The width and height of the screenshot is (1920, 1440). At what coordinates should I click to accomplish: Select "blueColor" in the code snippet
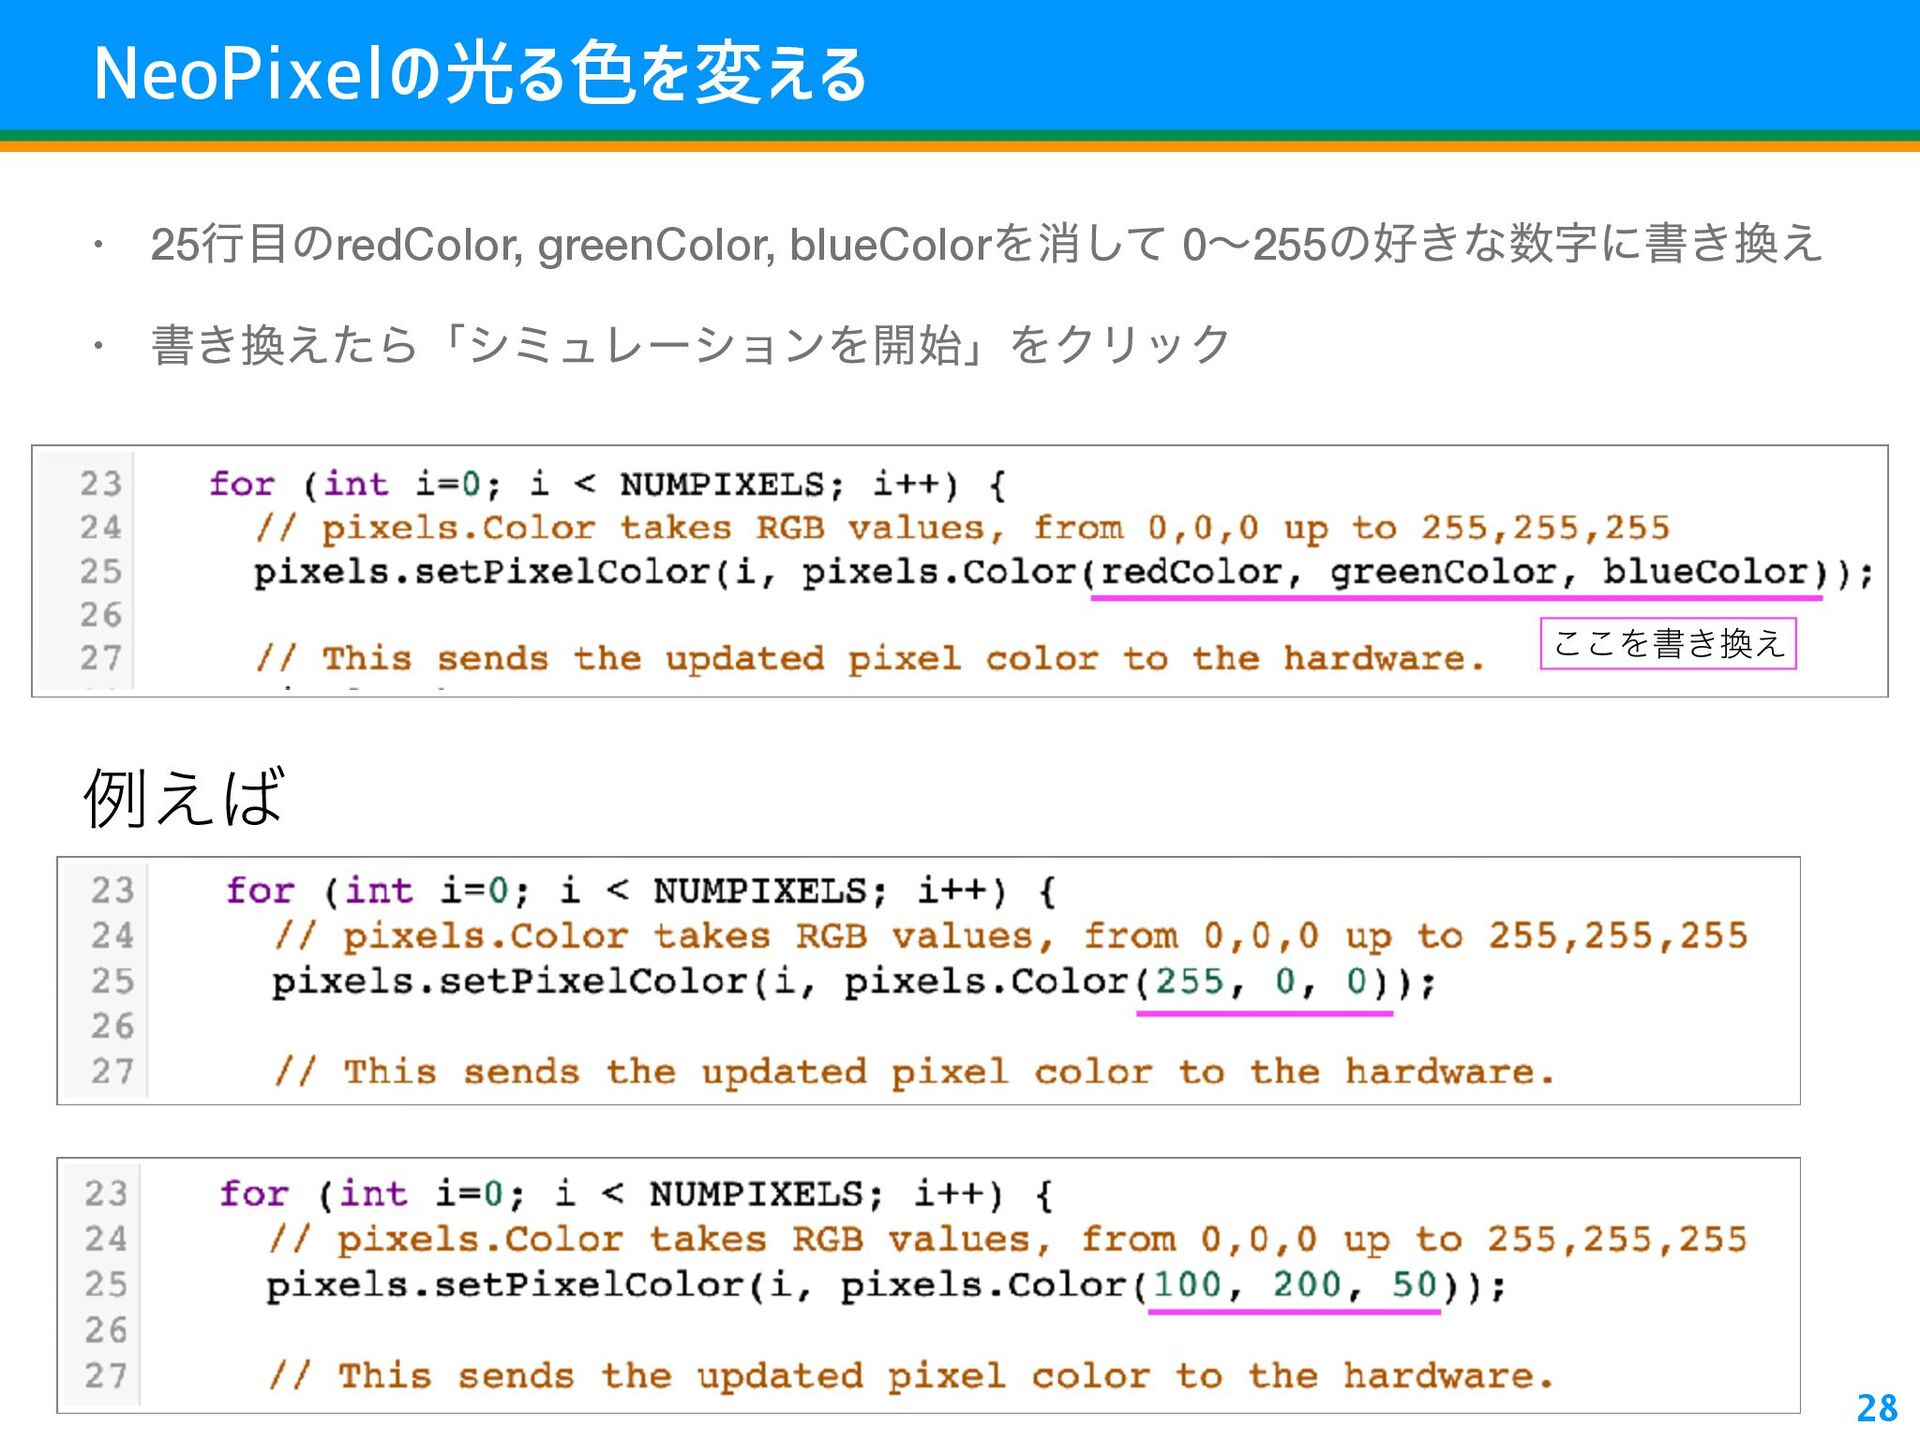click(x=1706, y=572)
